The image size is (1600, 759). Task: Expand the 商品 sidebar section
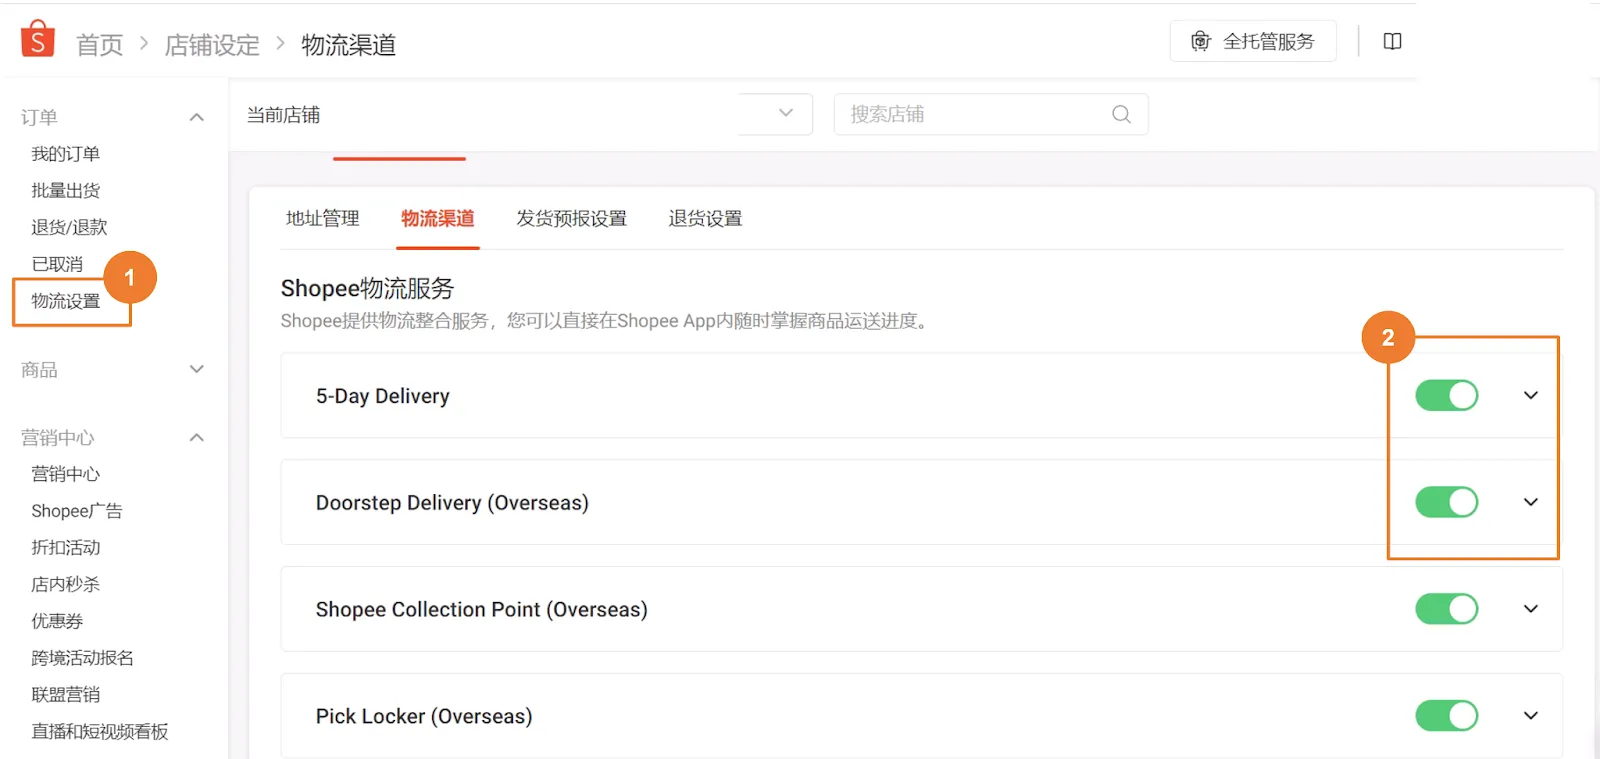click(197, 369)
